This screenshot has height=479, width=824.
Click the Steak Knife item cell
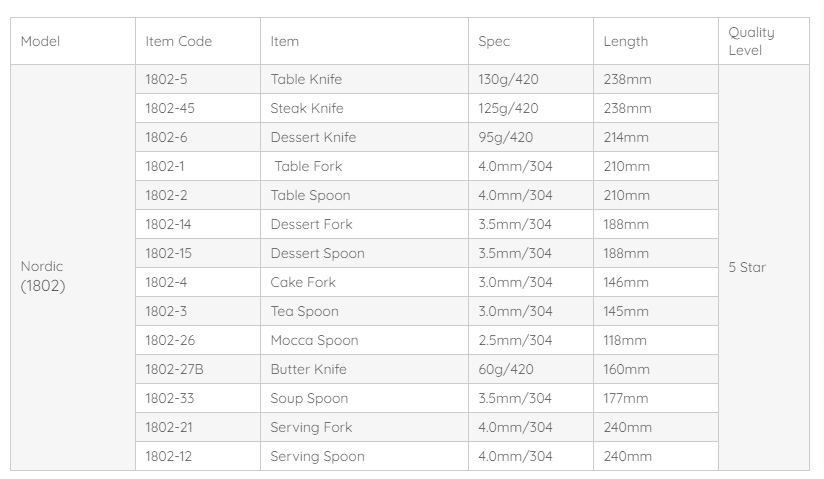pos(307,108)
